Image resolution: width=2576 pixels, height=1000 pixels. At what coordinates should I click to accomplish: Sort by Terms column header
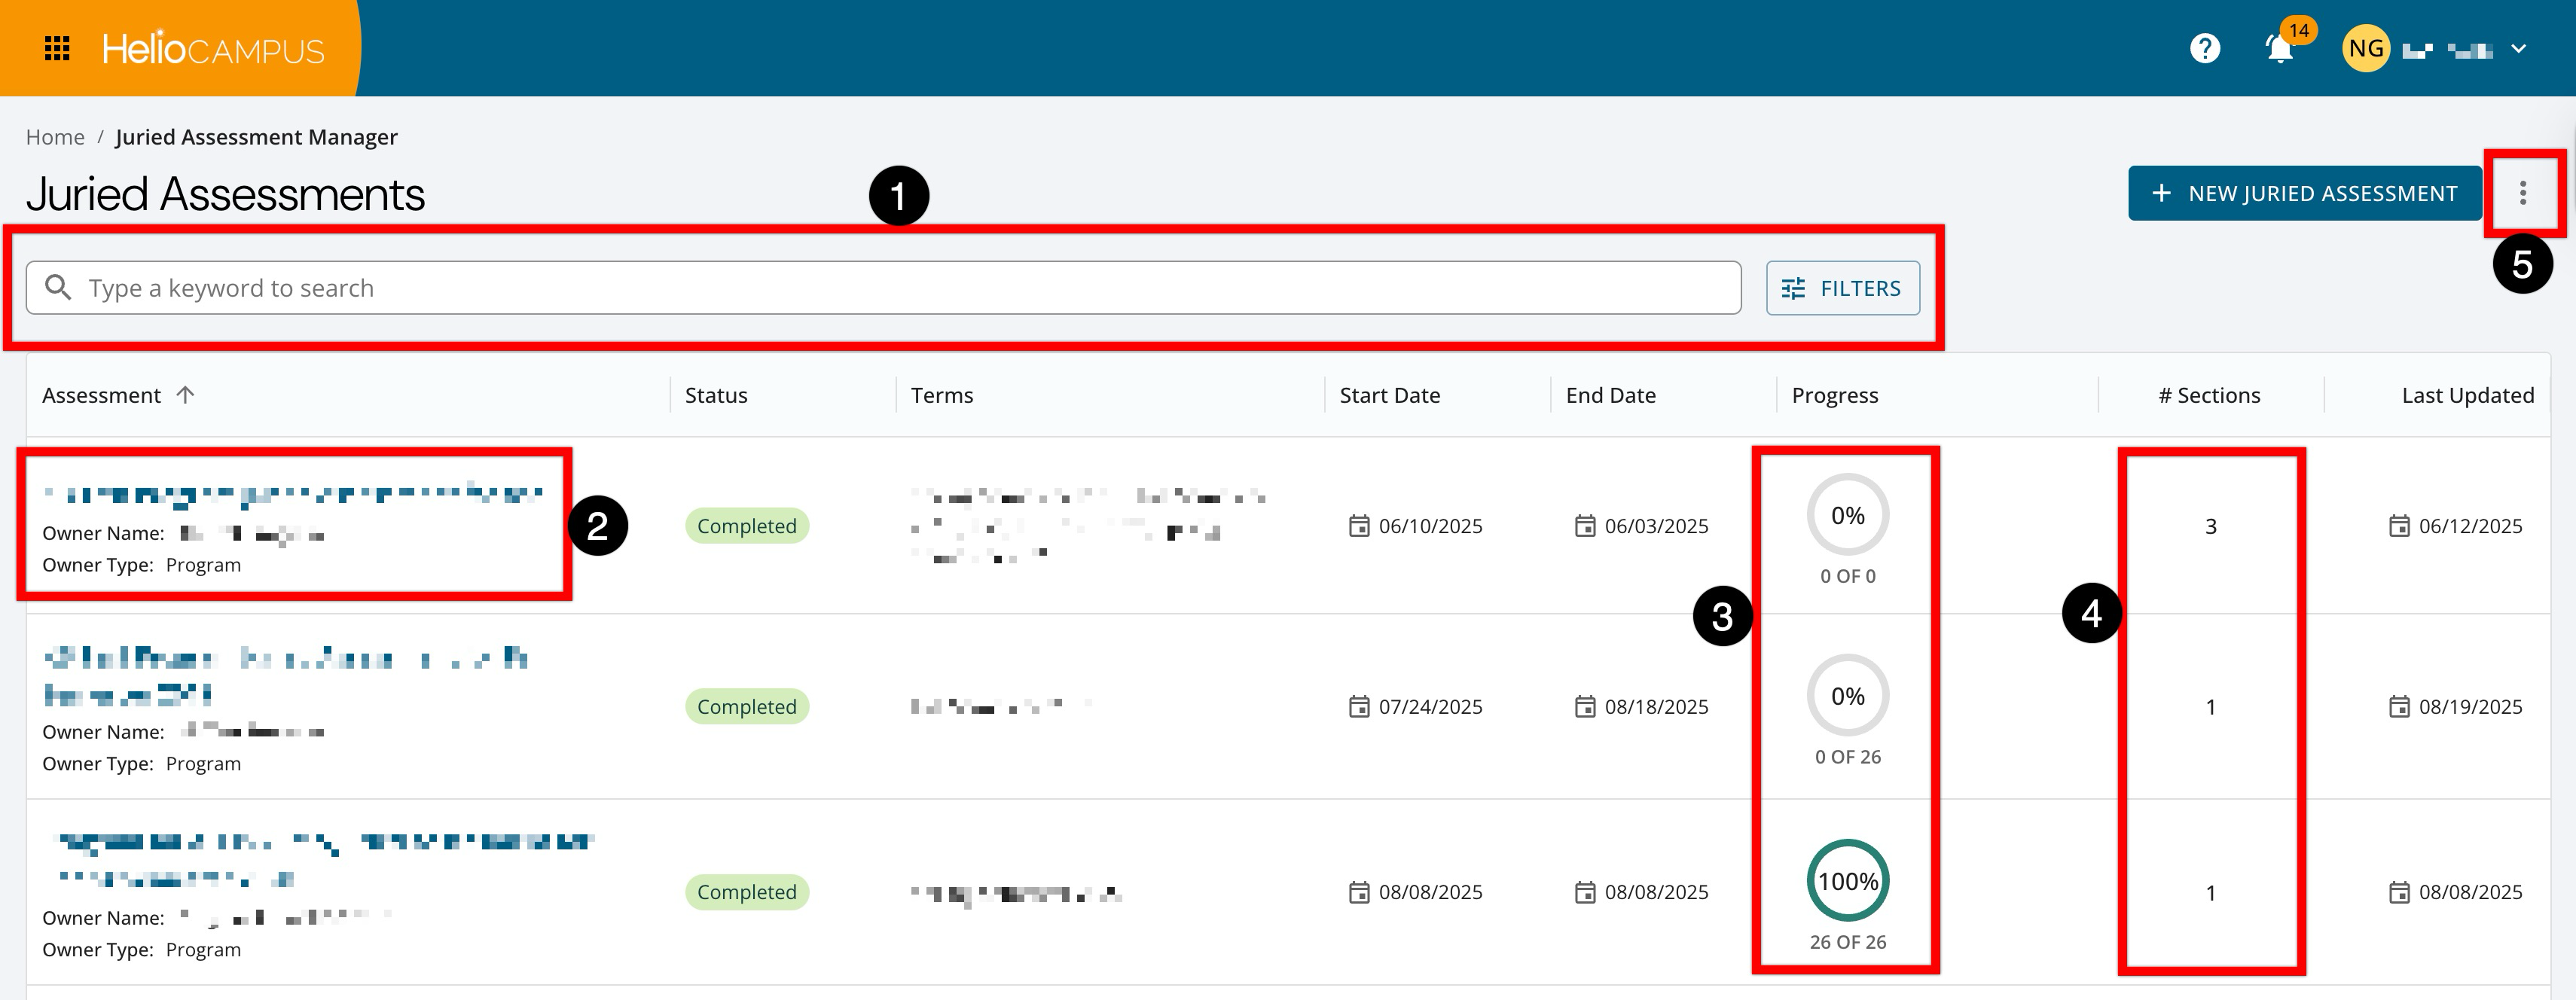(x=941, y=395)
